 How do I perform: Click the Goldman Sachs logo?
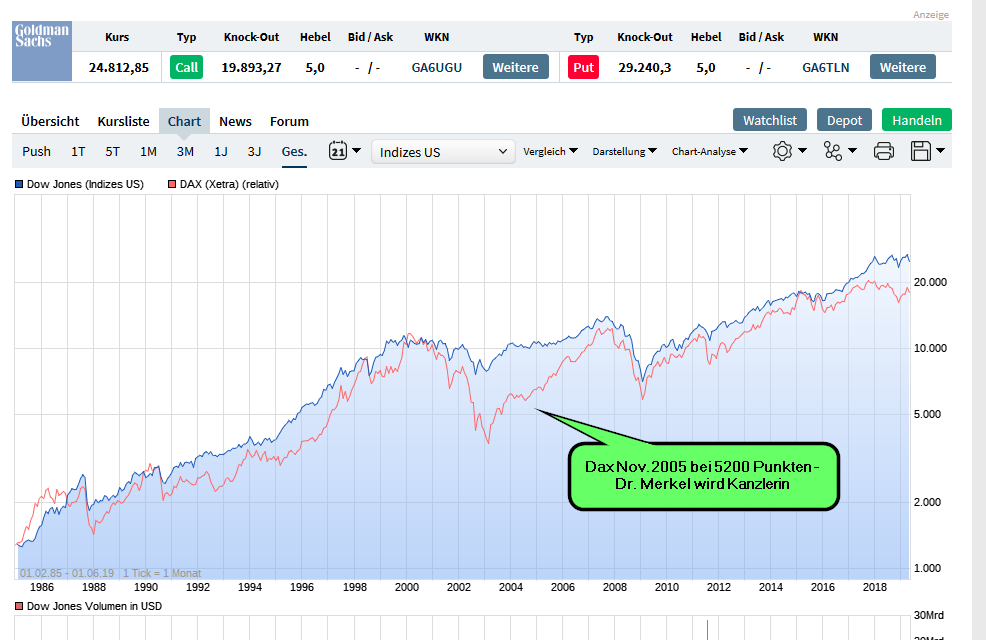click(42, 51)
